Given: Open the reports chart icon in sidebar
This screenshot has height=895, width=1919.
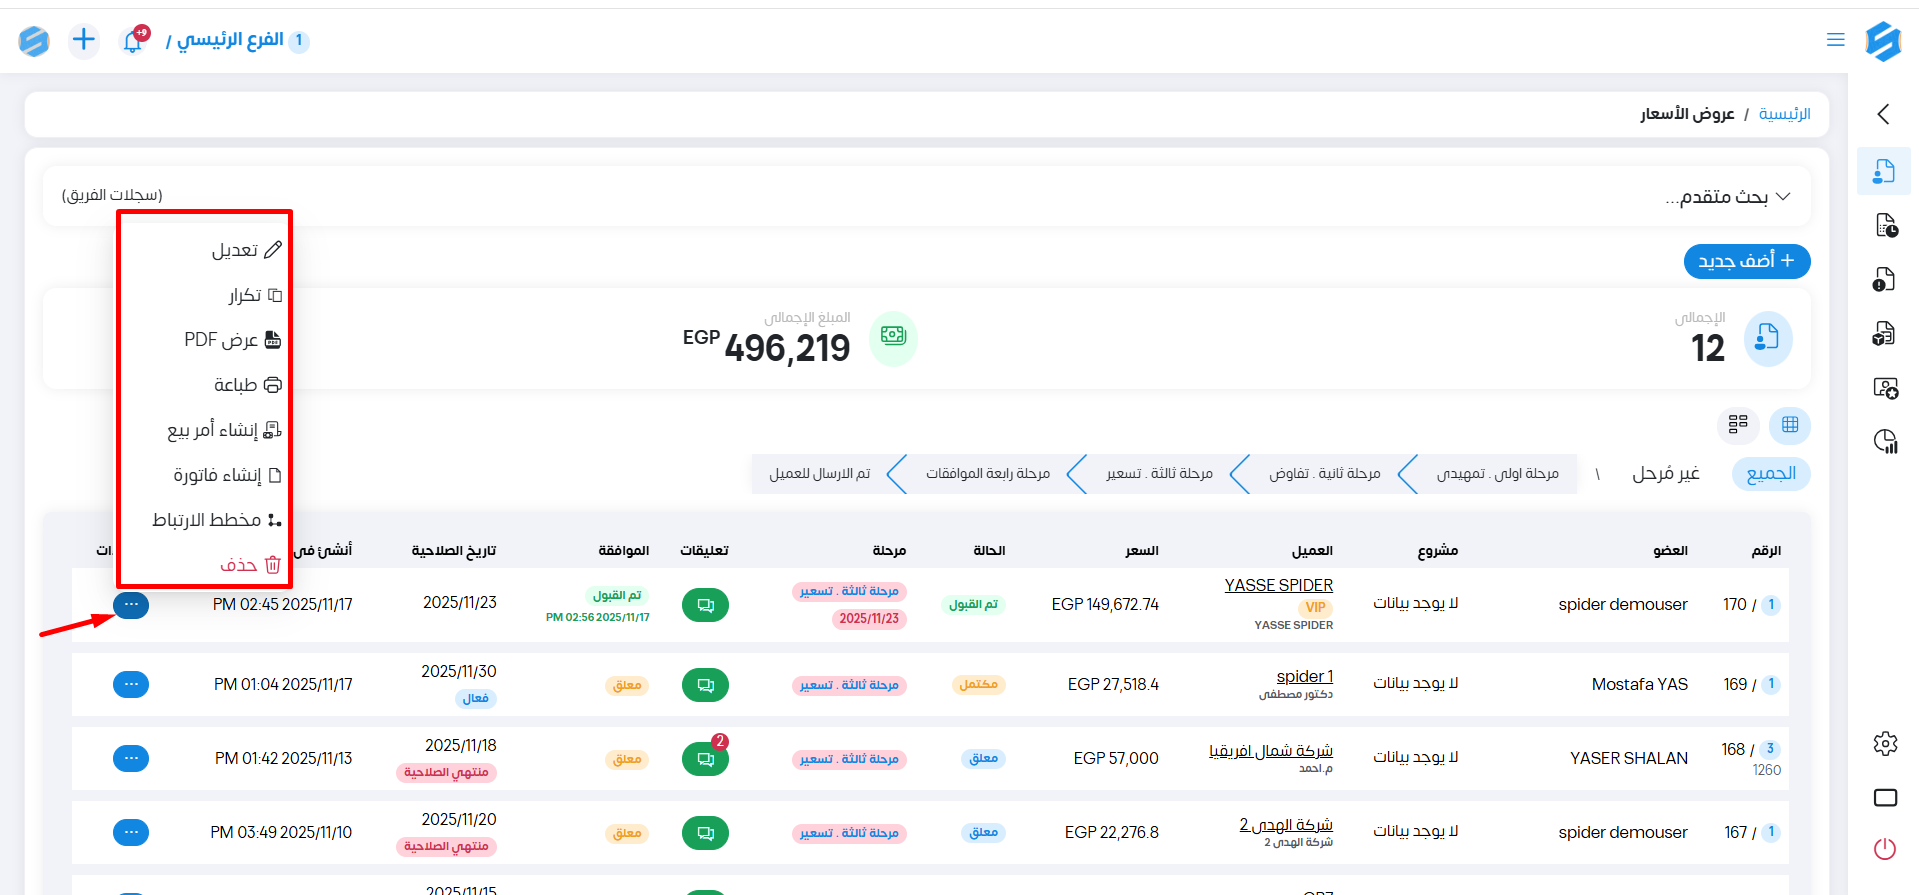Looking at the screenshot, I should (x=1884, y=441).
